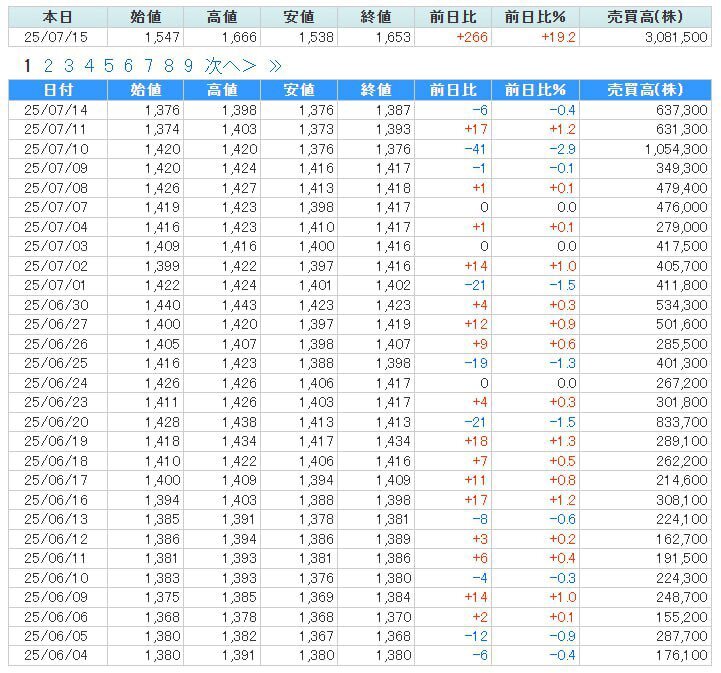Select the 25/07/14 date cell

pyautogui.click(x=56, y=110)
